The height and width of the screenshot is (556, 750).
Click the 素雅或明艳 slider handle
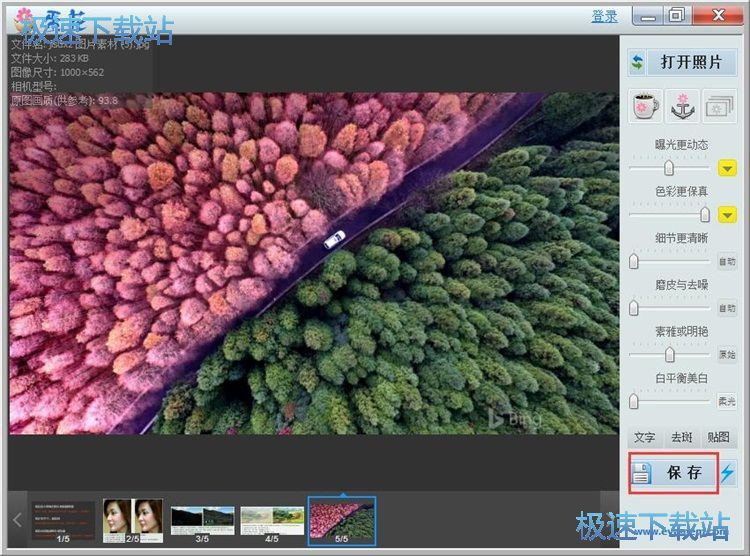point(669,355)
